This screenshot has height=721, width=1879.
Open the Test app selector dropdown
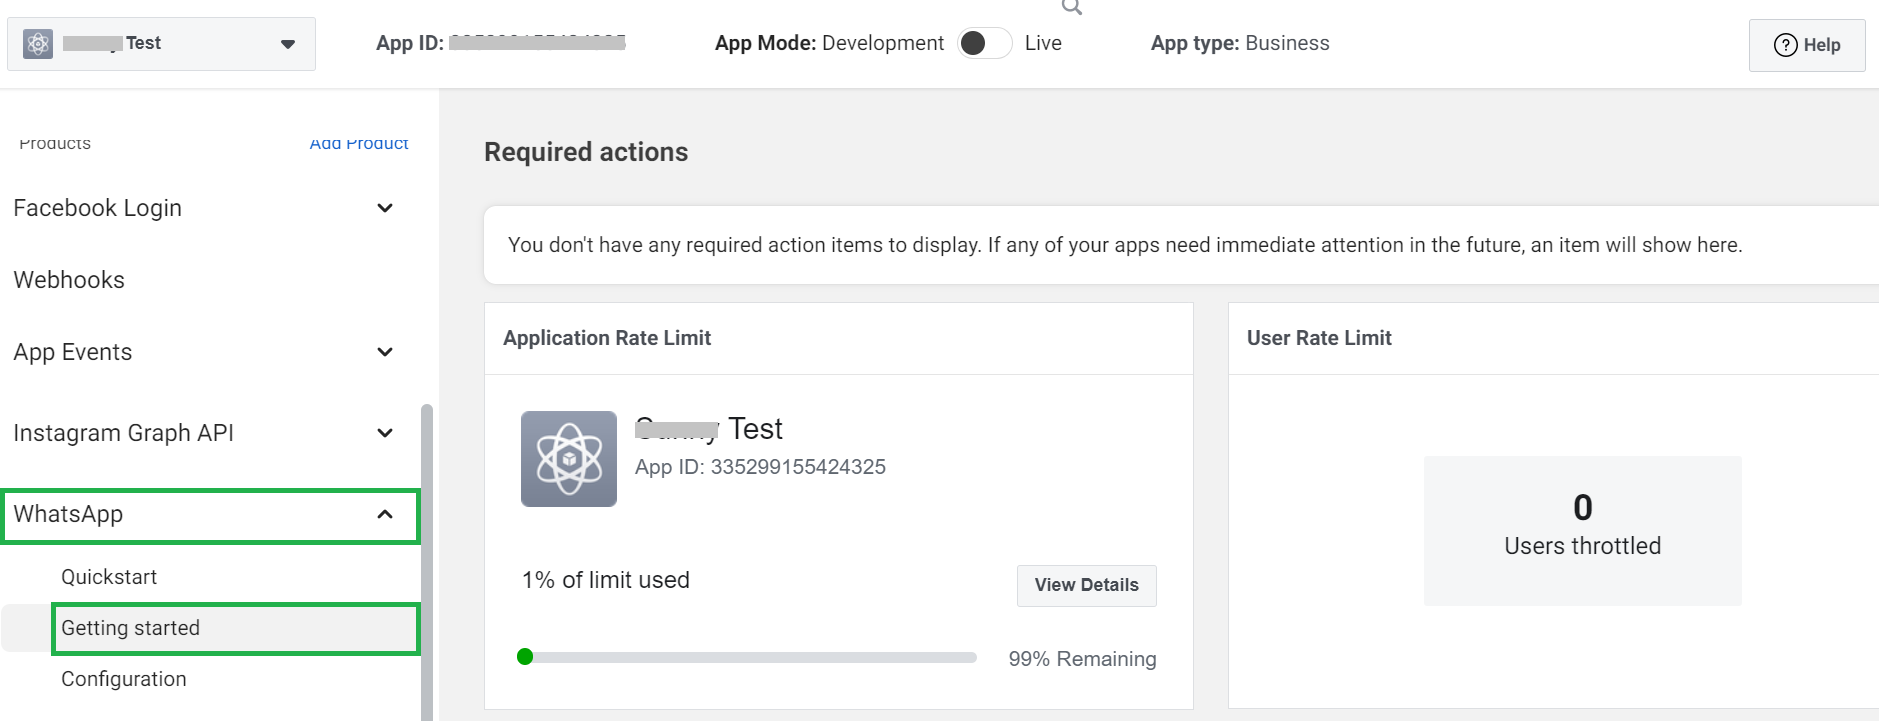(287, 44)
